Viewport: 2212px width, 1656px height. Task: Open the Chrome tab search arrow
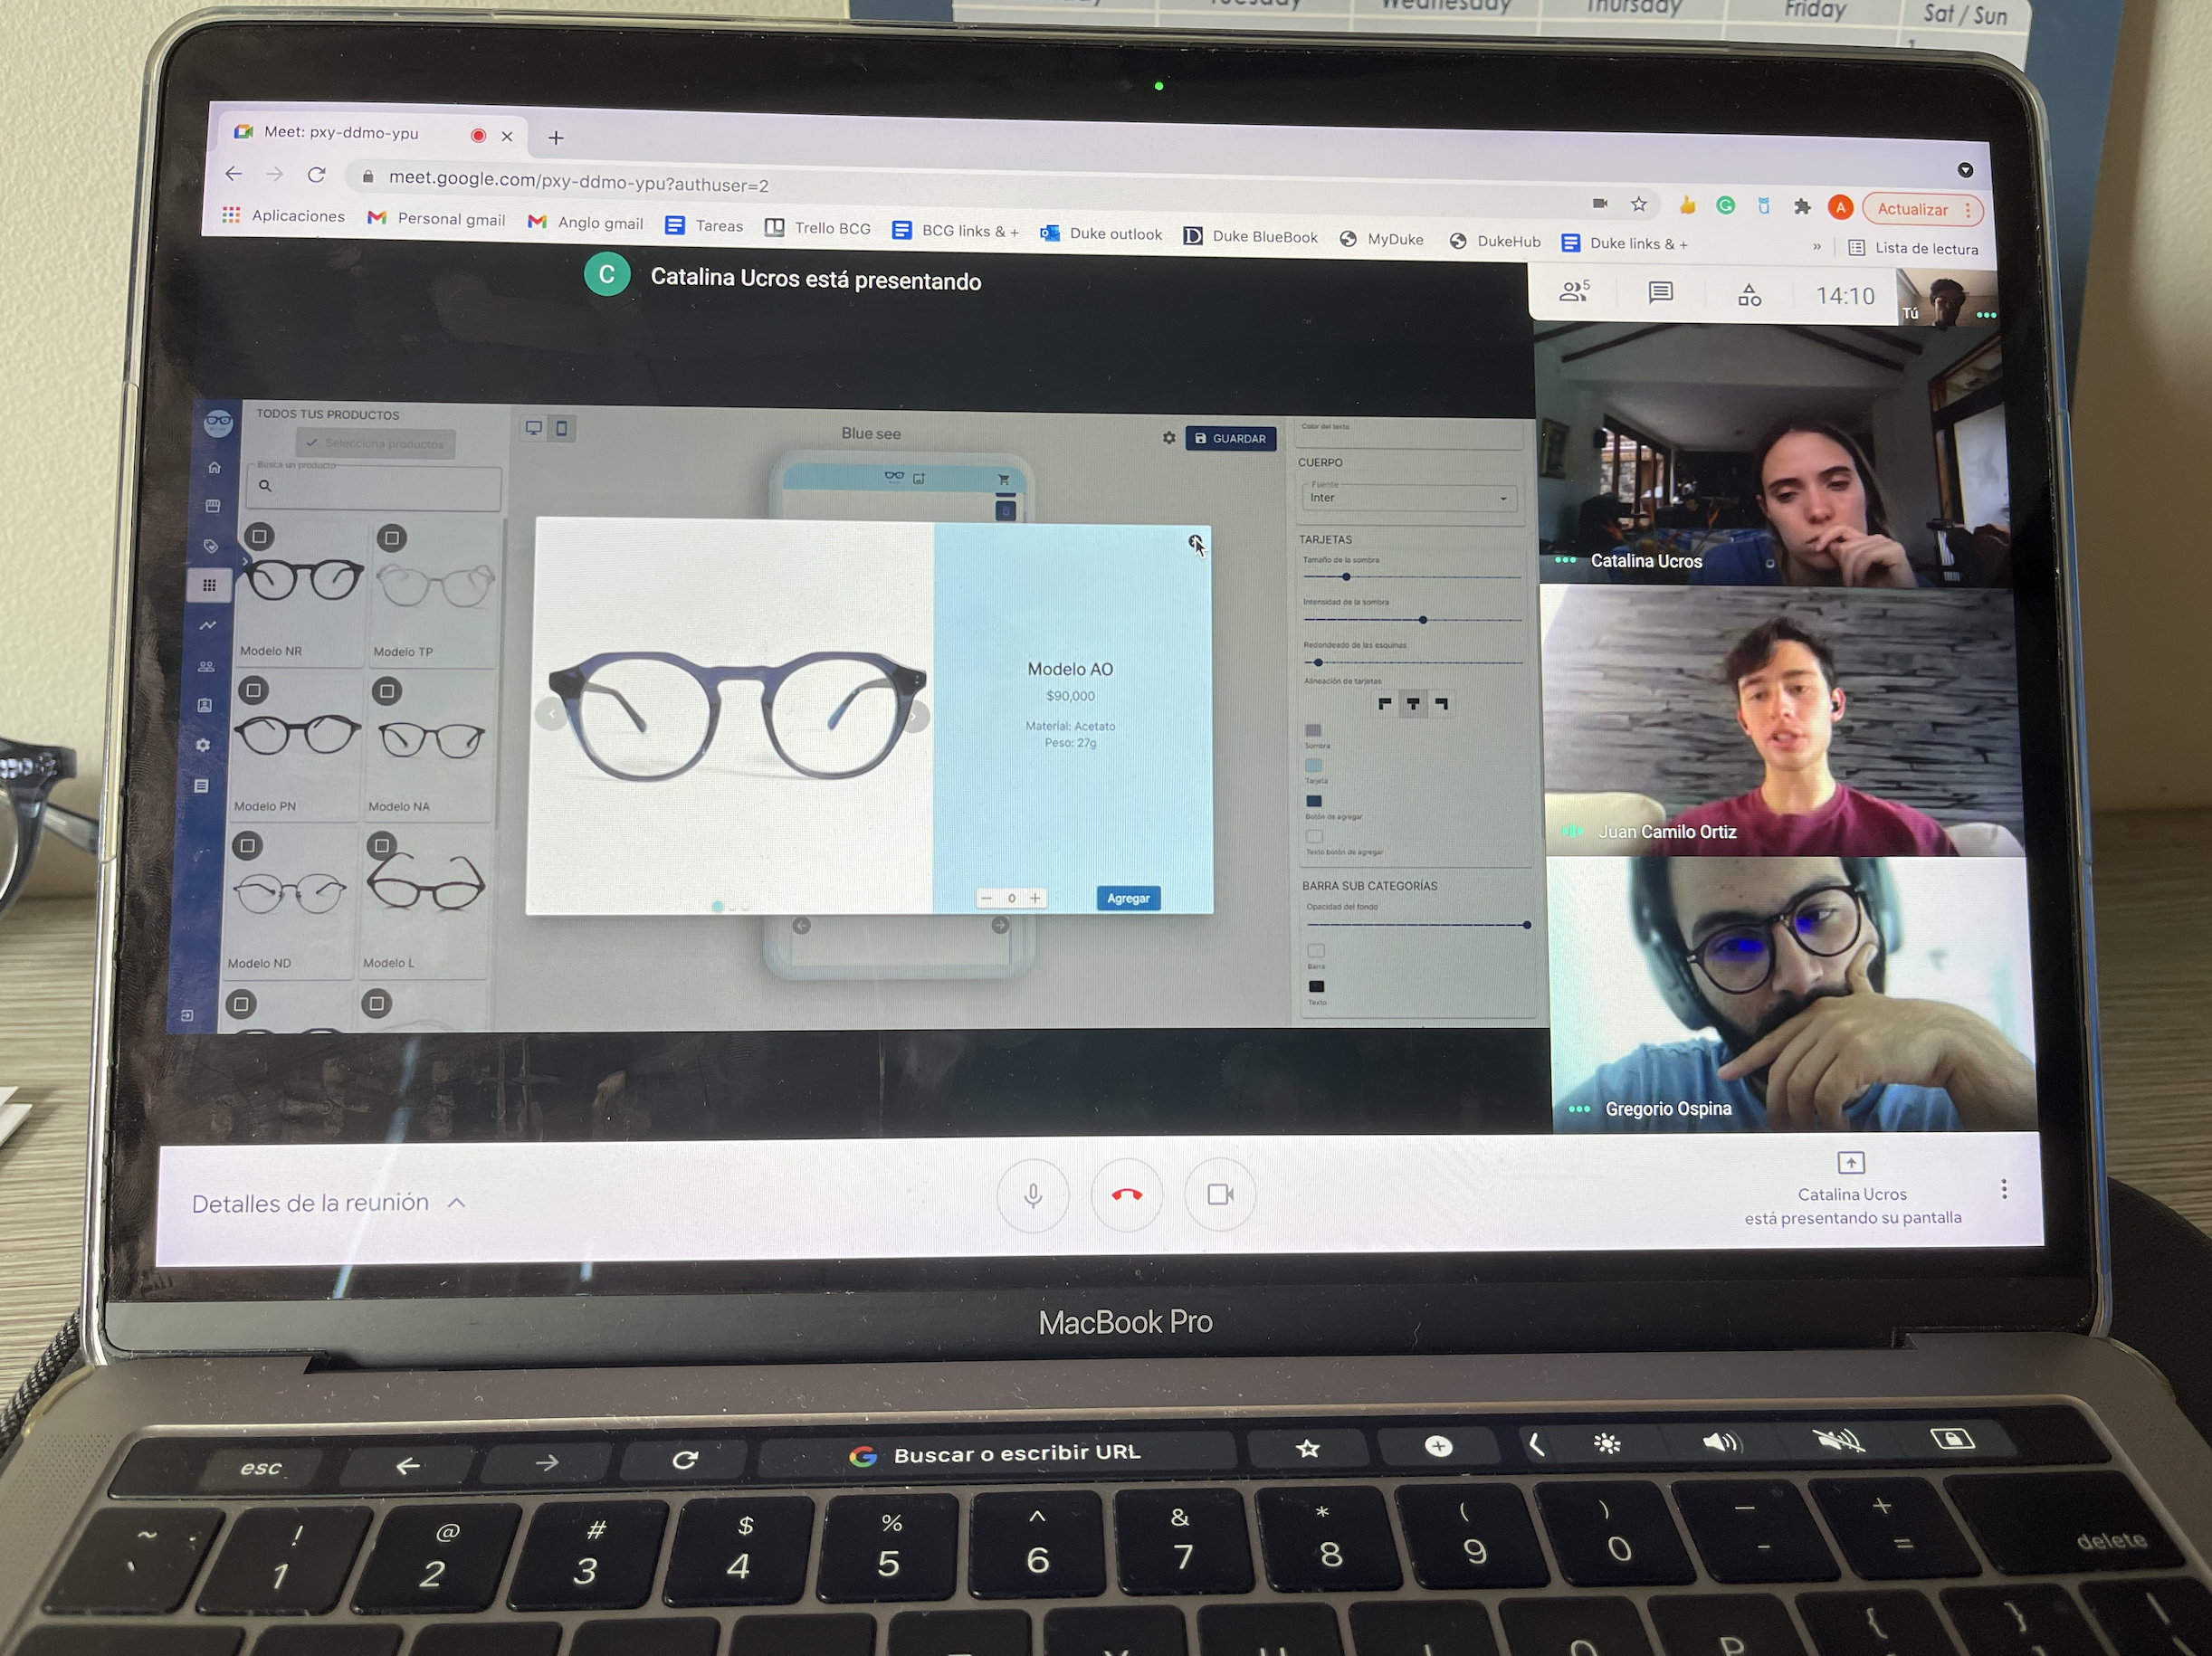click(x=1965, y=170)
